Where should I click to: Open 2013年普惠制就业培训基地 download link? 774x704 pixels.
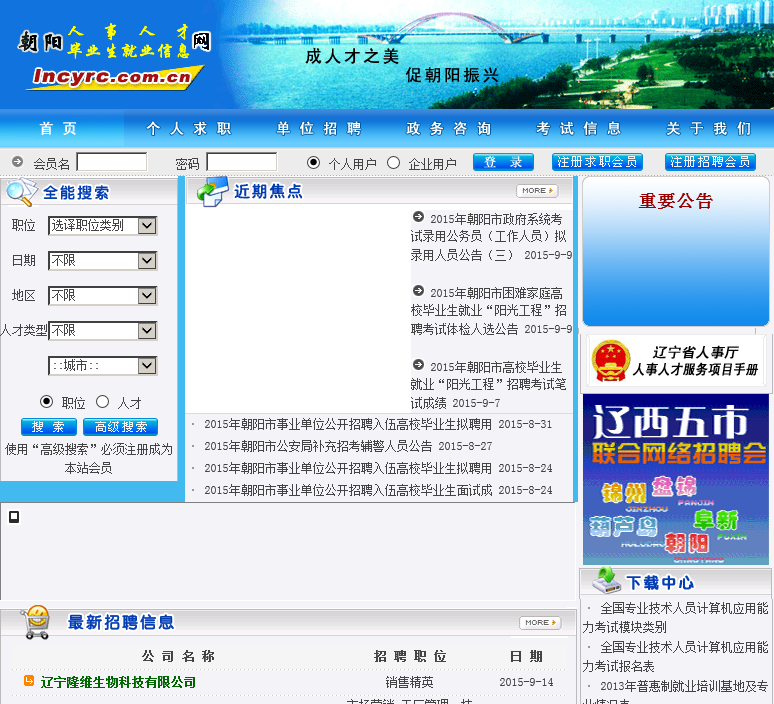675,692
